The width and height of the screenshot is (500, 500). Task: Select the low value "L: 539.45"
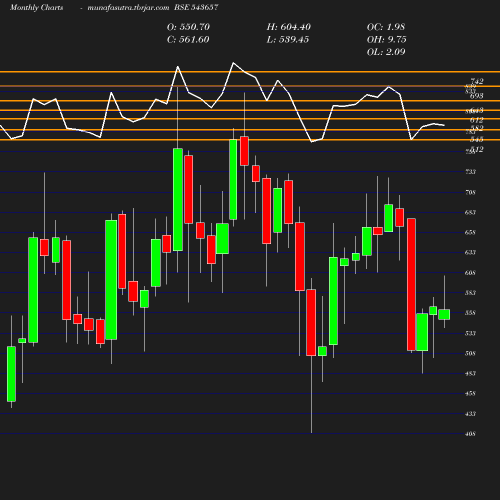tap(288, 40)
